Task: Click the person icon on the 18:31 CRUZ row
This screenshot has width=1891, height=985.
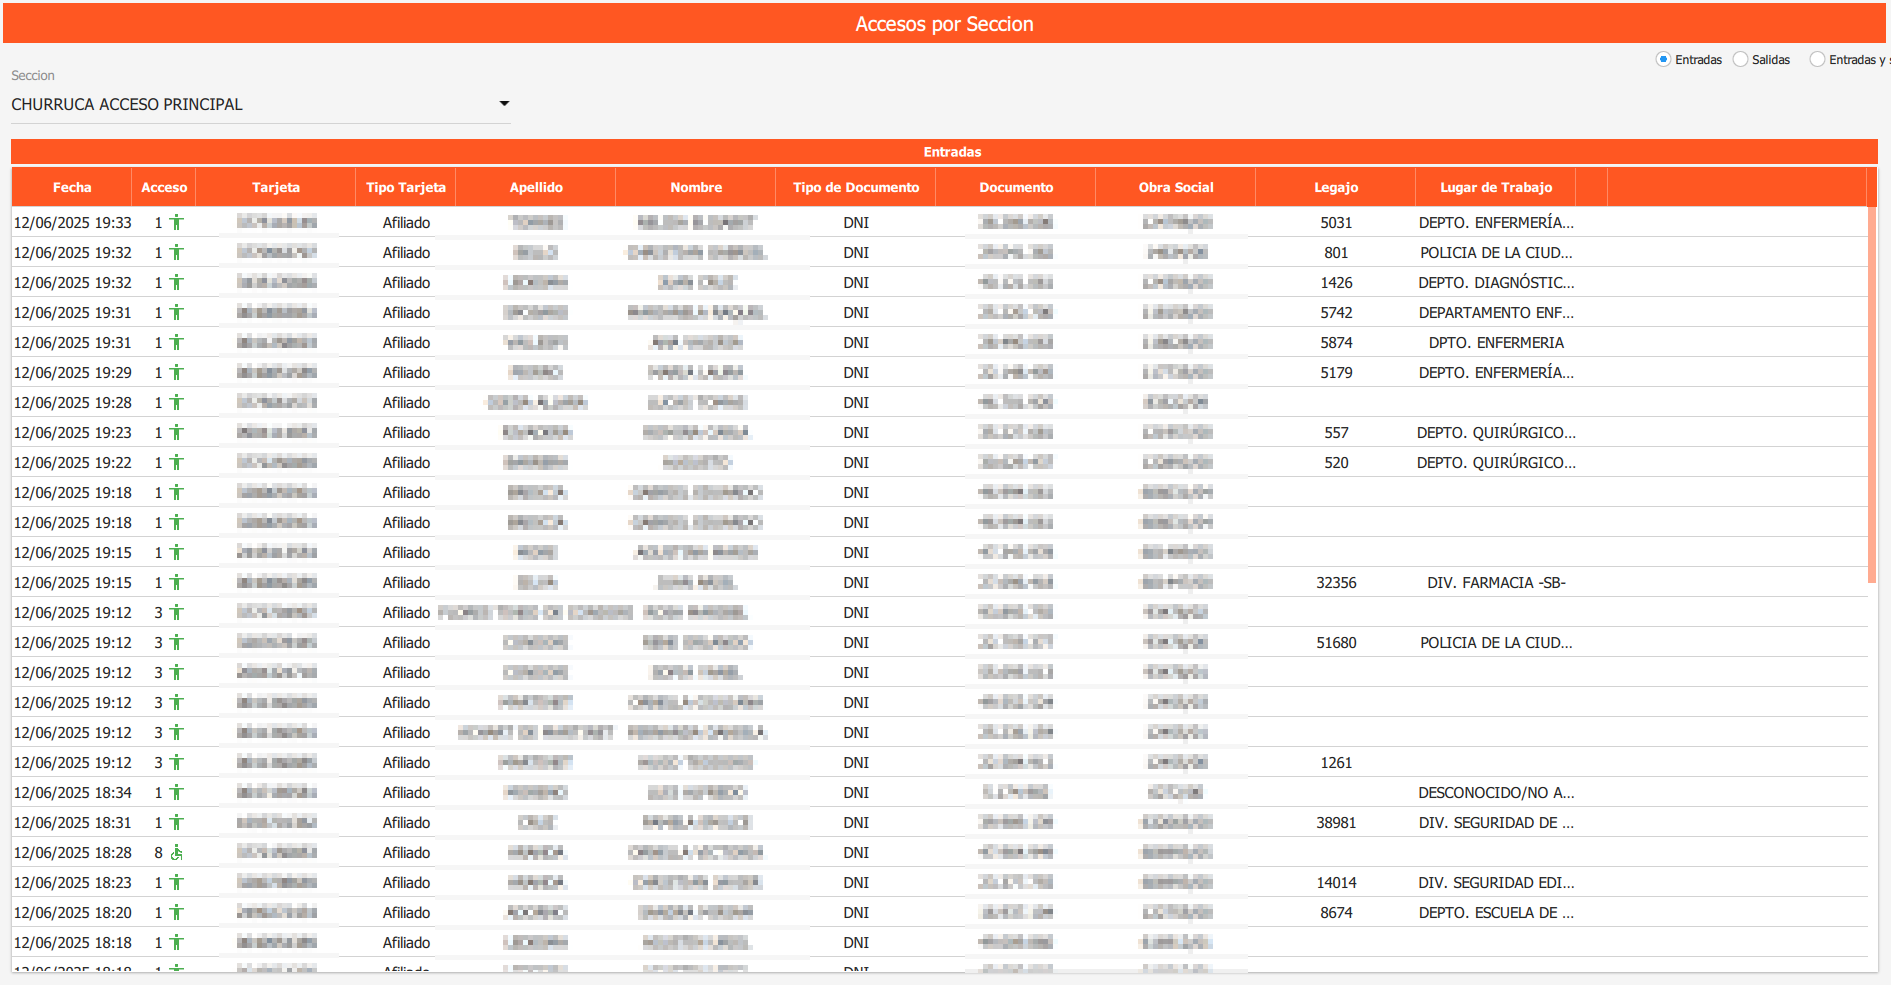Action: [177, 822]
